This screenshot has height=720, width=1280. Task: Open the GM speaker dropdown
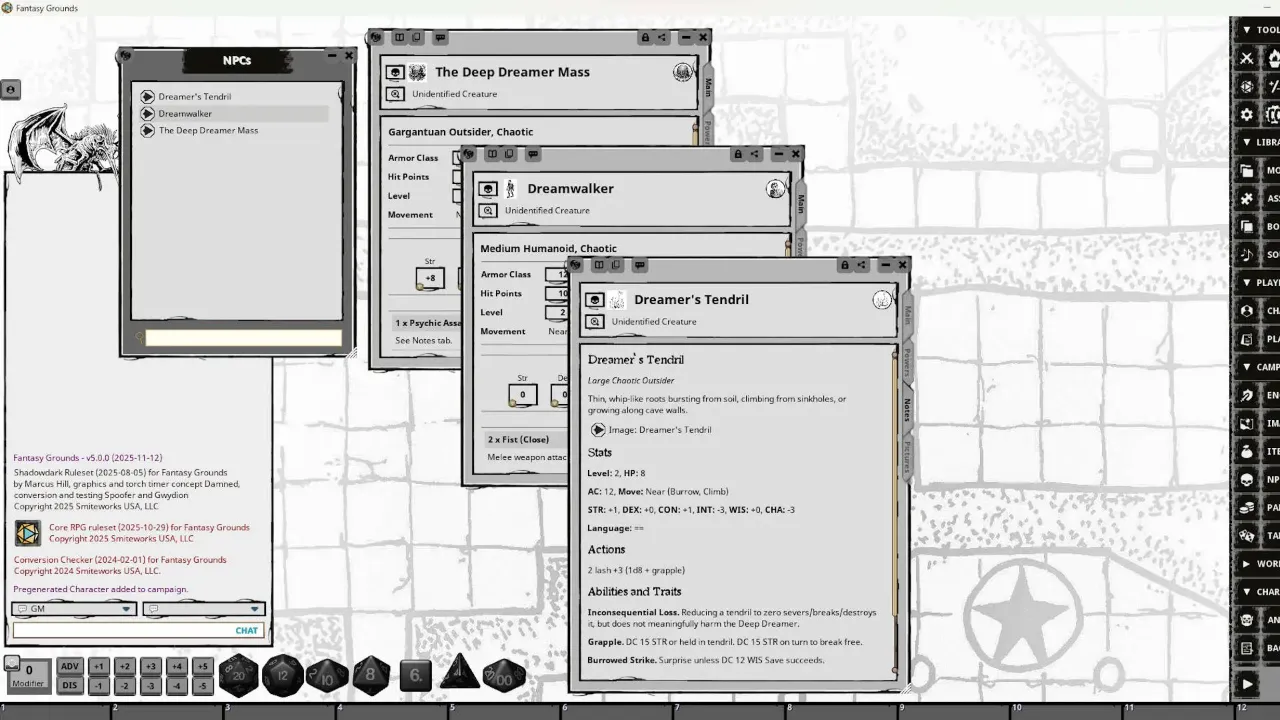[74, 608]
